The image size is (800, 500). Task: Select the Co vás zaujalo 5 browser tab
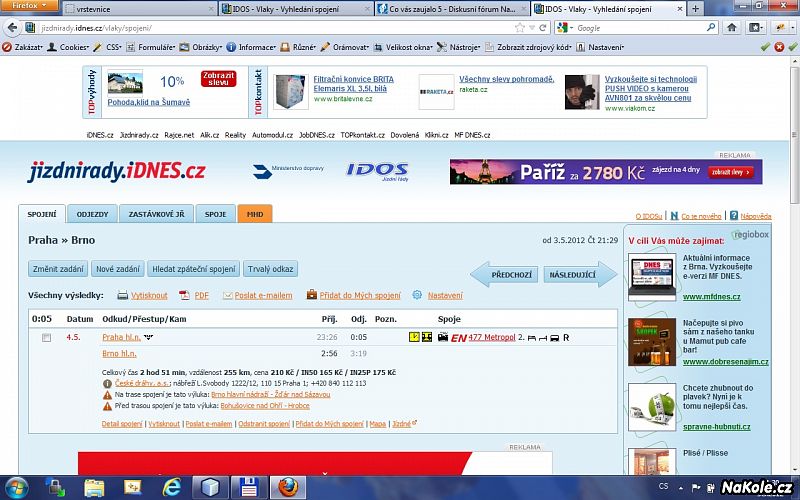tap(452, 9)
